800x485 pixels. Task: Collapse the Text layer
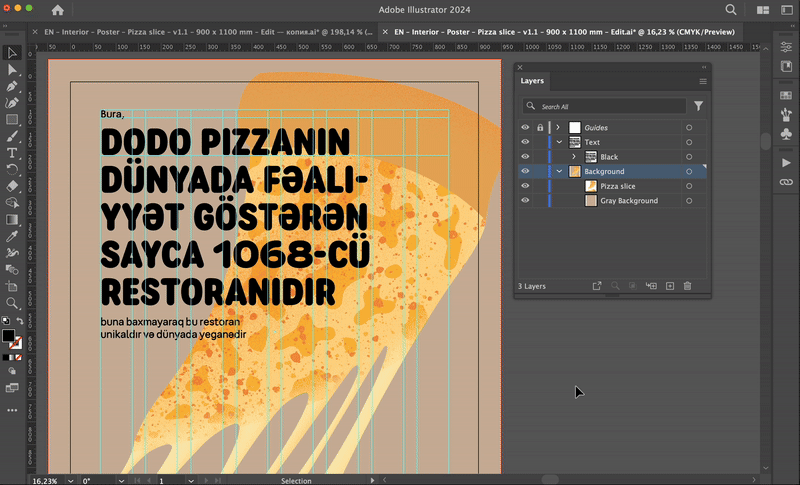[559, 142]
